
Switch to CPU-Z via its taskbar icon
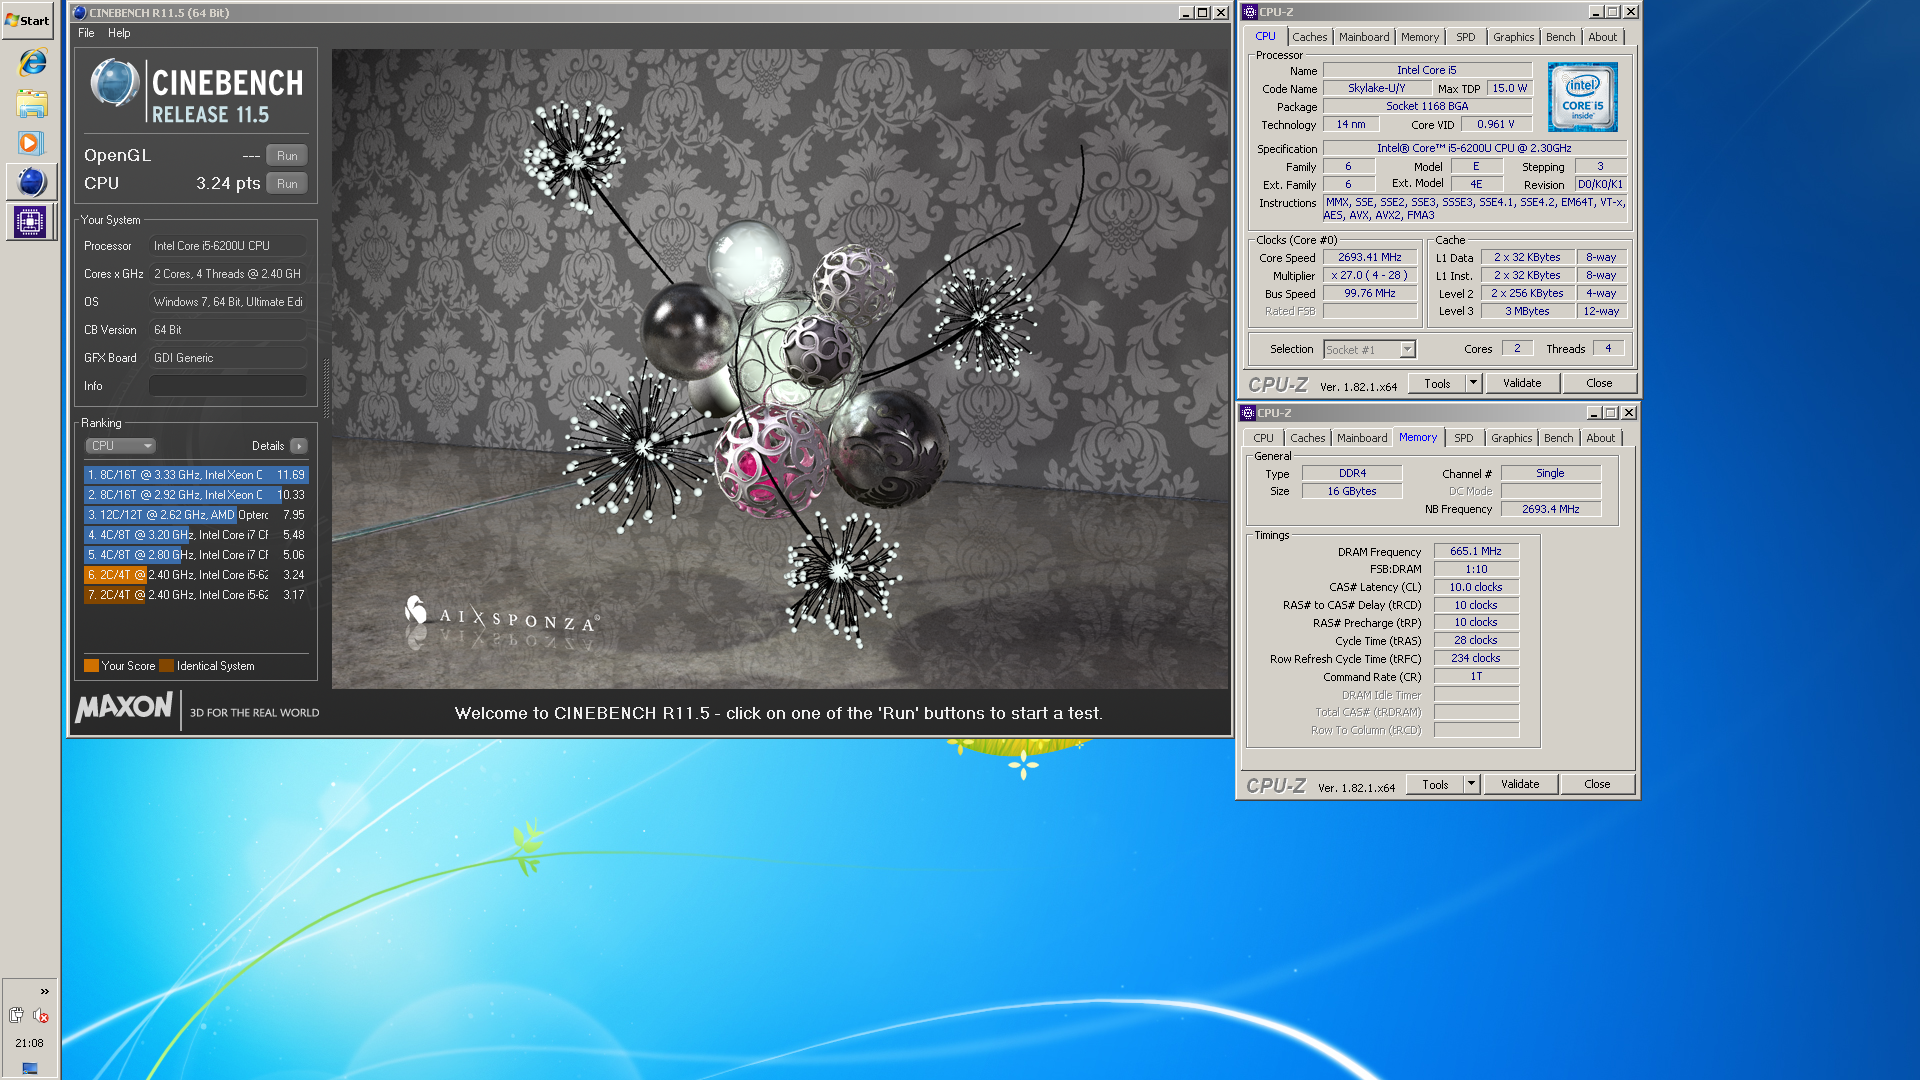pyautogui.click(x=30, y=221)
